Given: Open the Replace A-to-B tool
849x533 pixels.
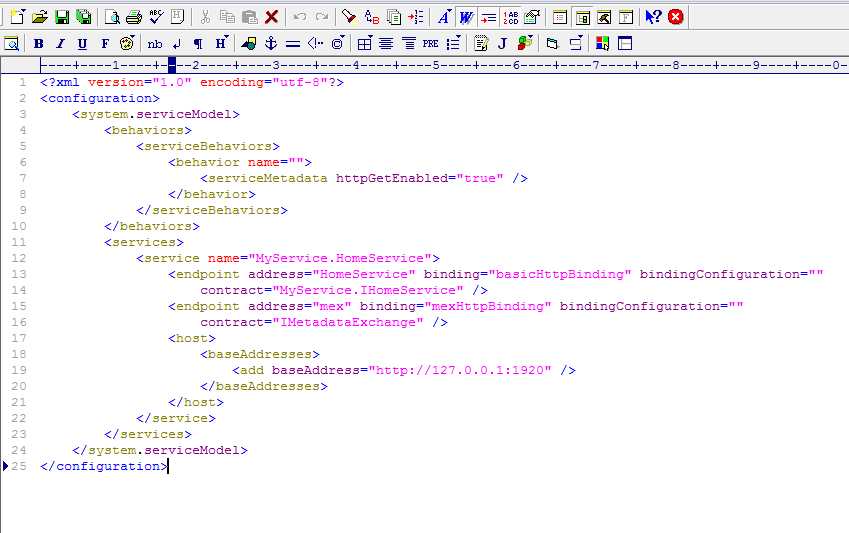Looking at the screenshot, I should (x=371, y=17).
